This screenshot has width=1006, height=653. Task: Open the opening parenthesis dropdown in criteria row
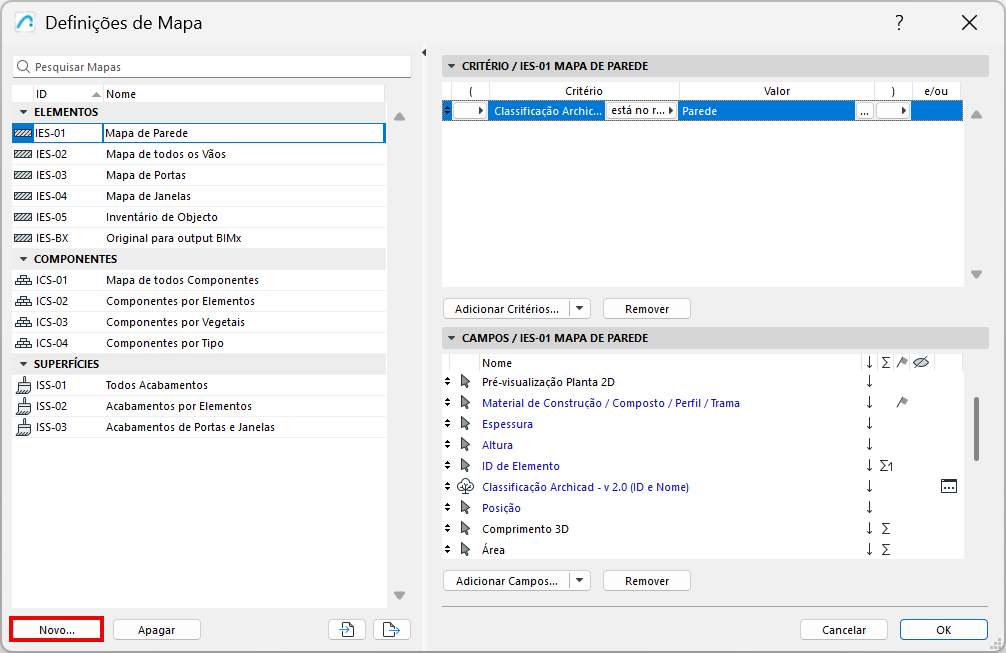click(x=470, y=110)
